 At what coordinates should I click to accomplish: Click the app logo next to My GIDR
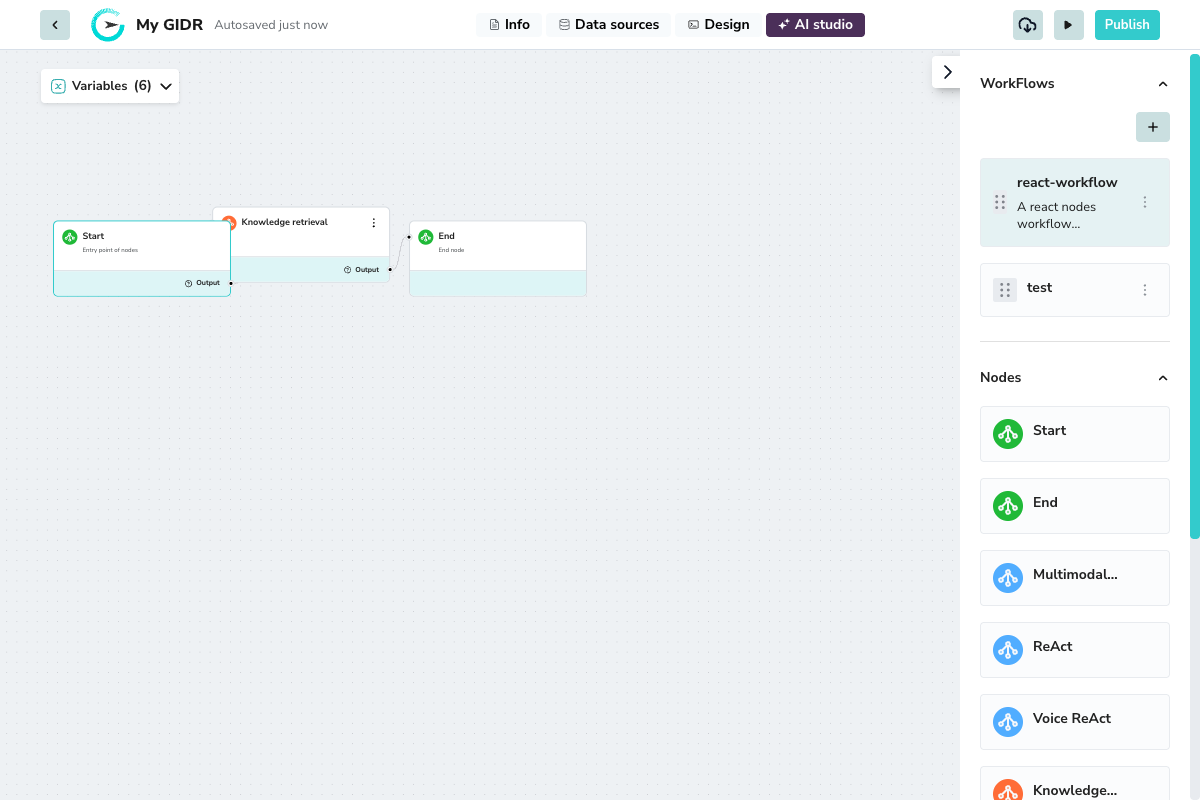click(x=107, y=24)
